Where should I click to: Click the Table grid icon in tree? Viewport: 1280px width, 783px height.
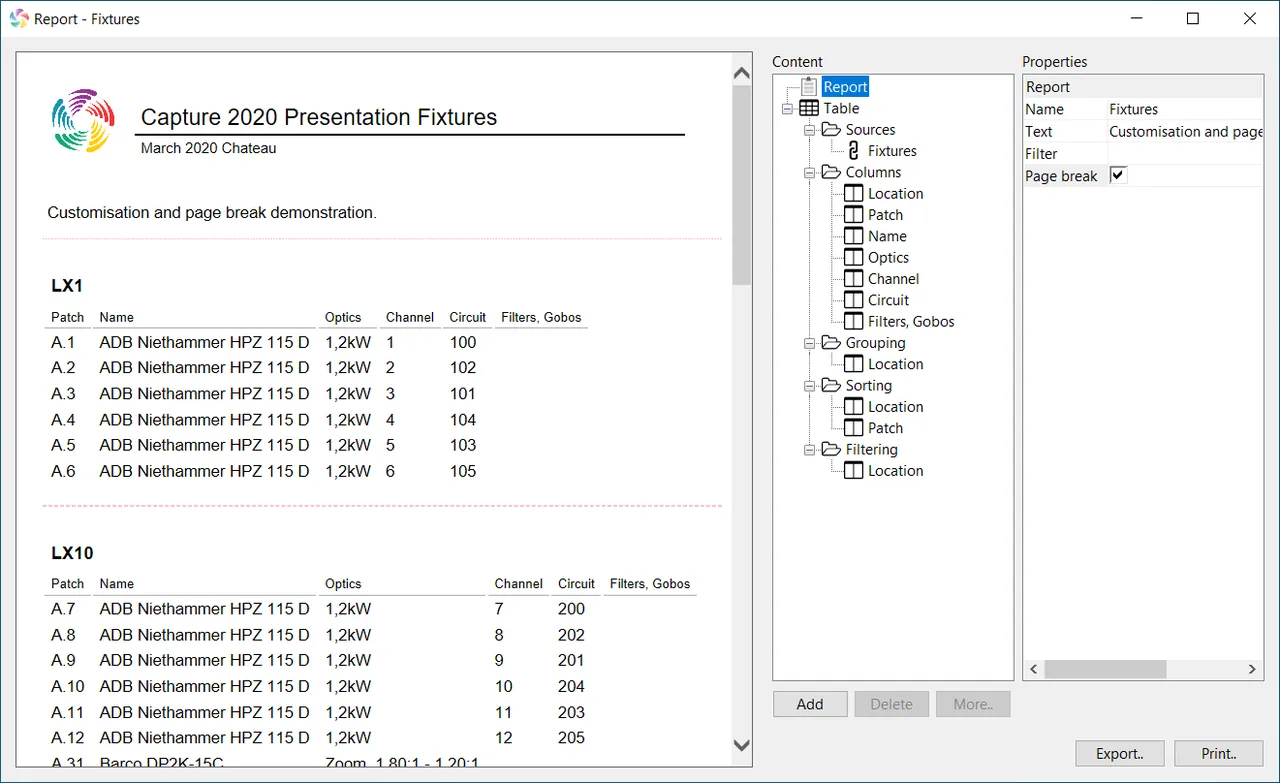pyautogui.click(x=809, y=108)
